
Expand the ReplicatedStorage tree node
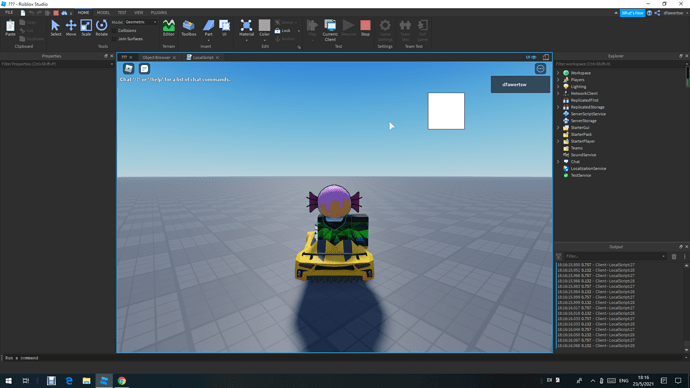coord(558,107)
